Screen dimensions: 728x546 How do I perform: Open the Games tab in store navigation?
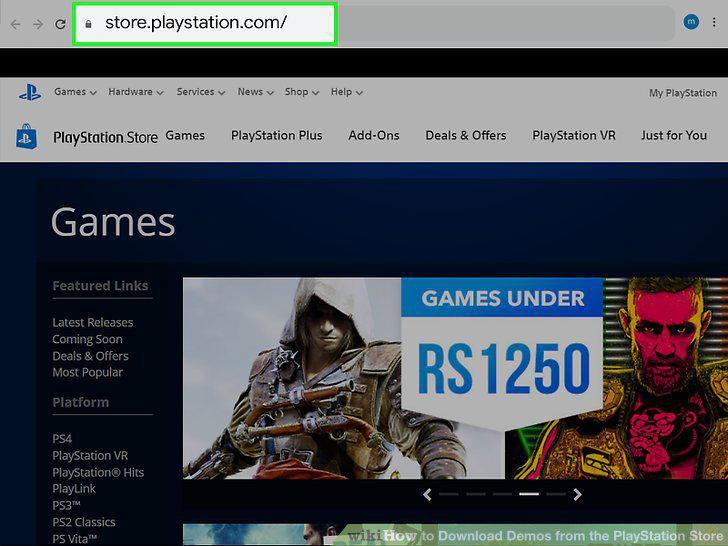(185, 136)
